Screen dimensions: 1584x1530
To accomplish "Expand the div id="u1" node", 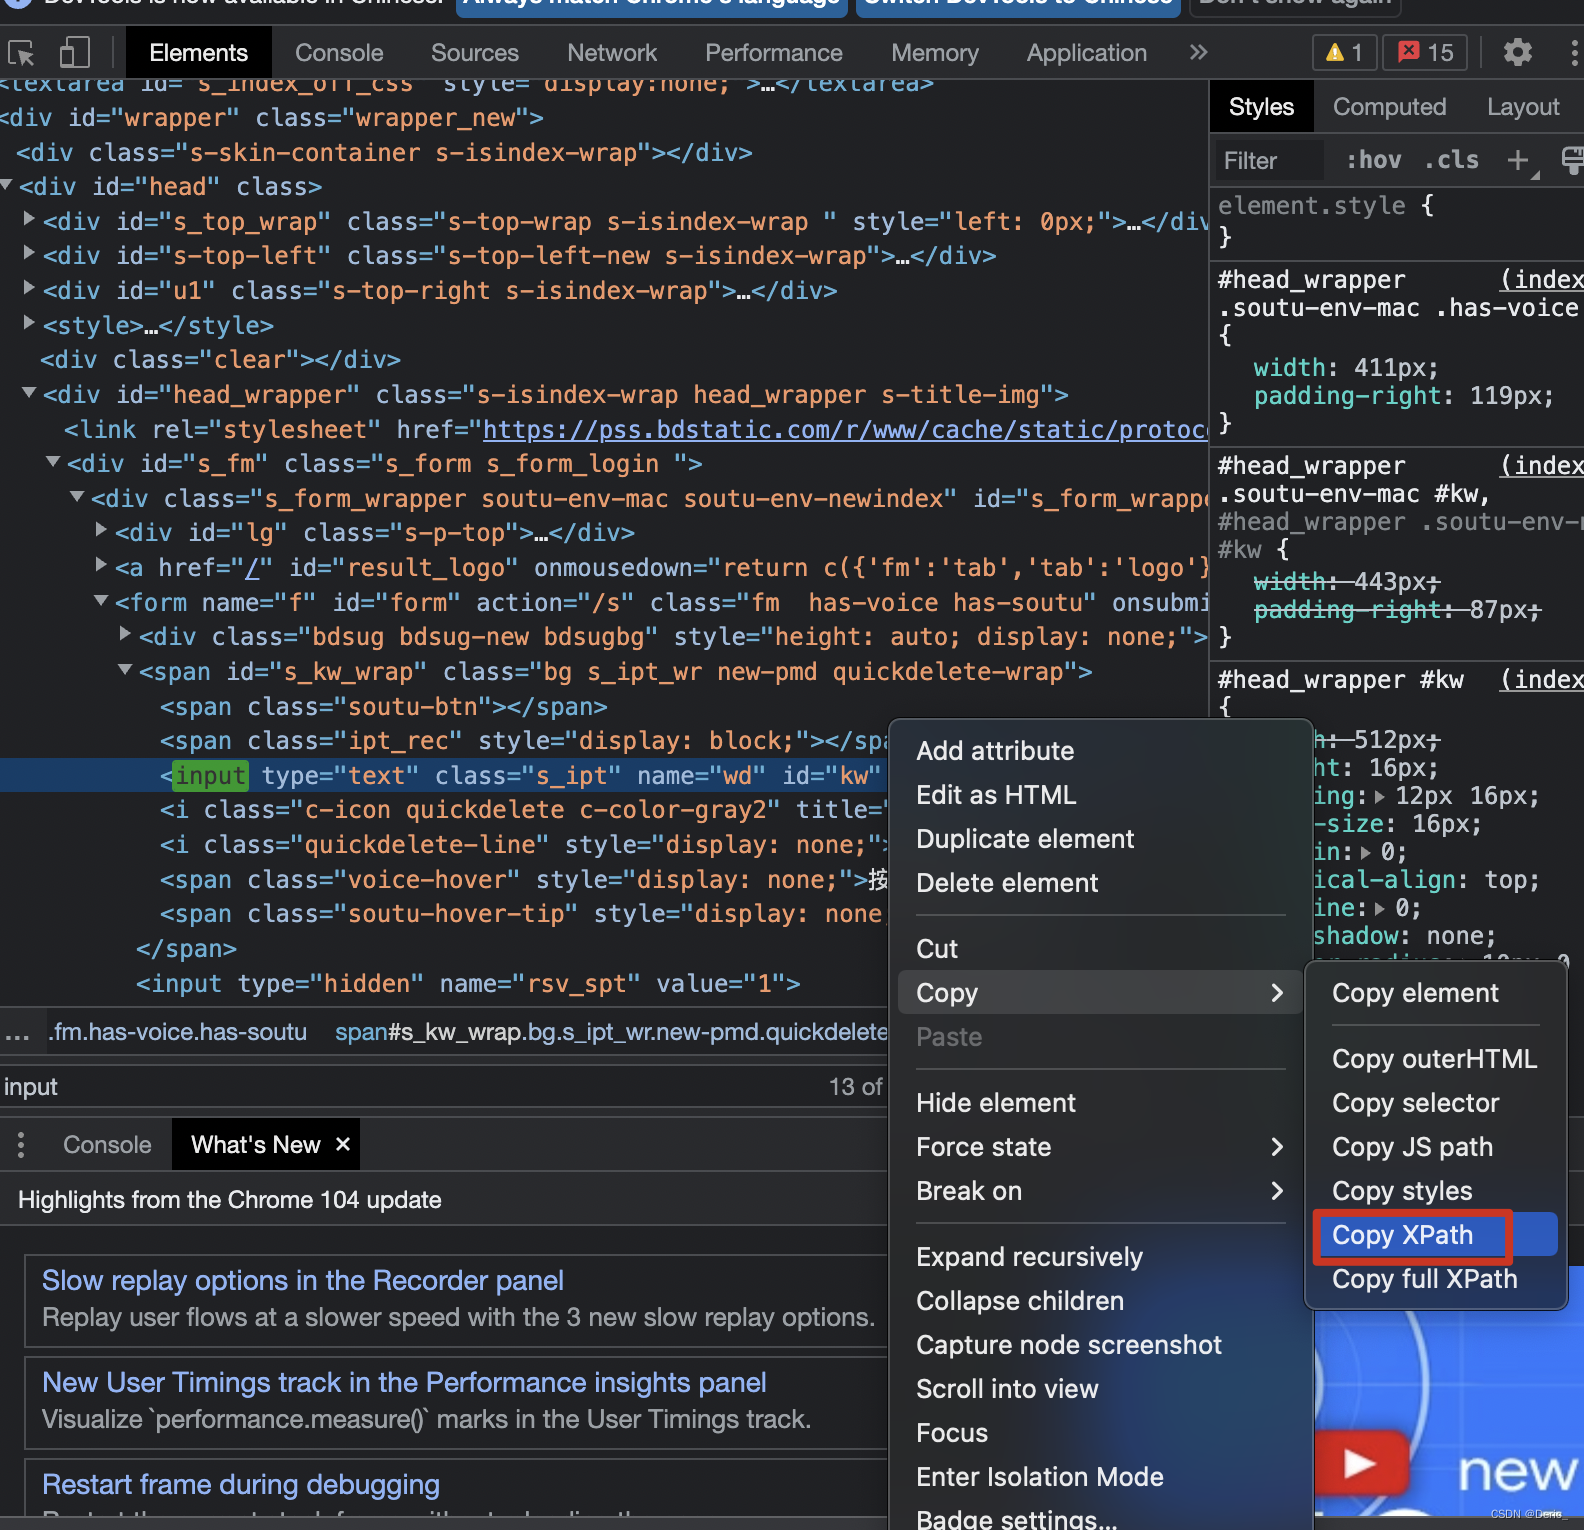I will 30,289.
